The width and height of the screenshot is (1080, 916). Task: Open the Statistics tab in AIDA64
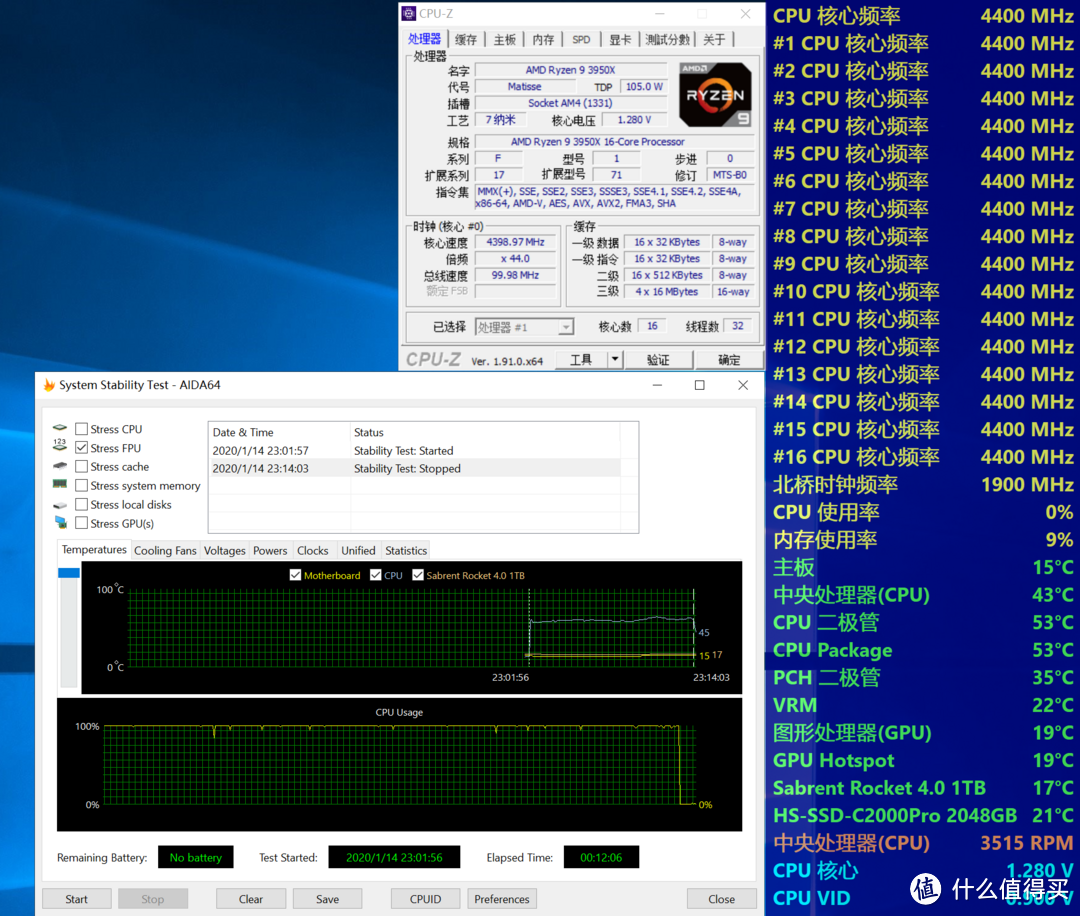pos(406,550)
